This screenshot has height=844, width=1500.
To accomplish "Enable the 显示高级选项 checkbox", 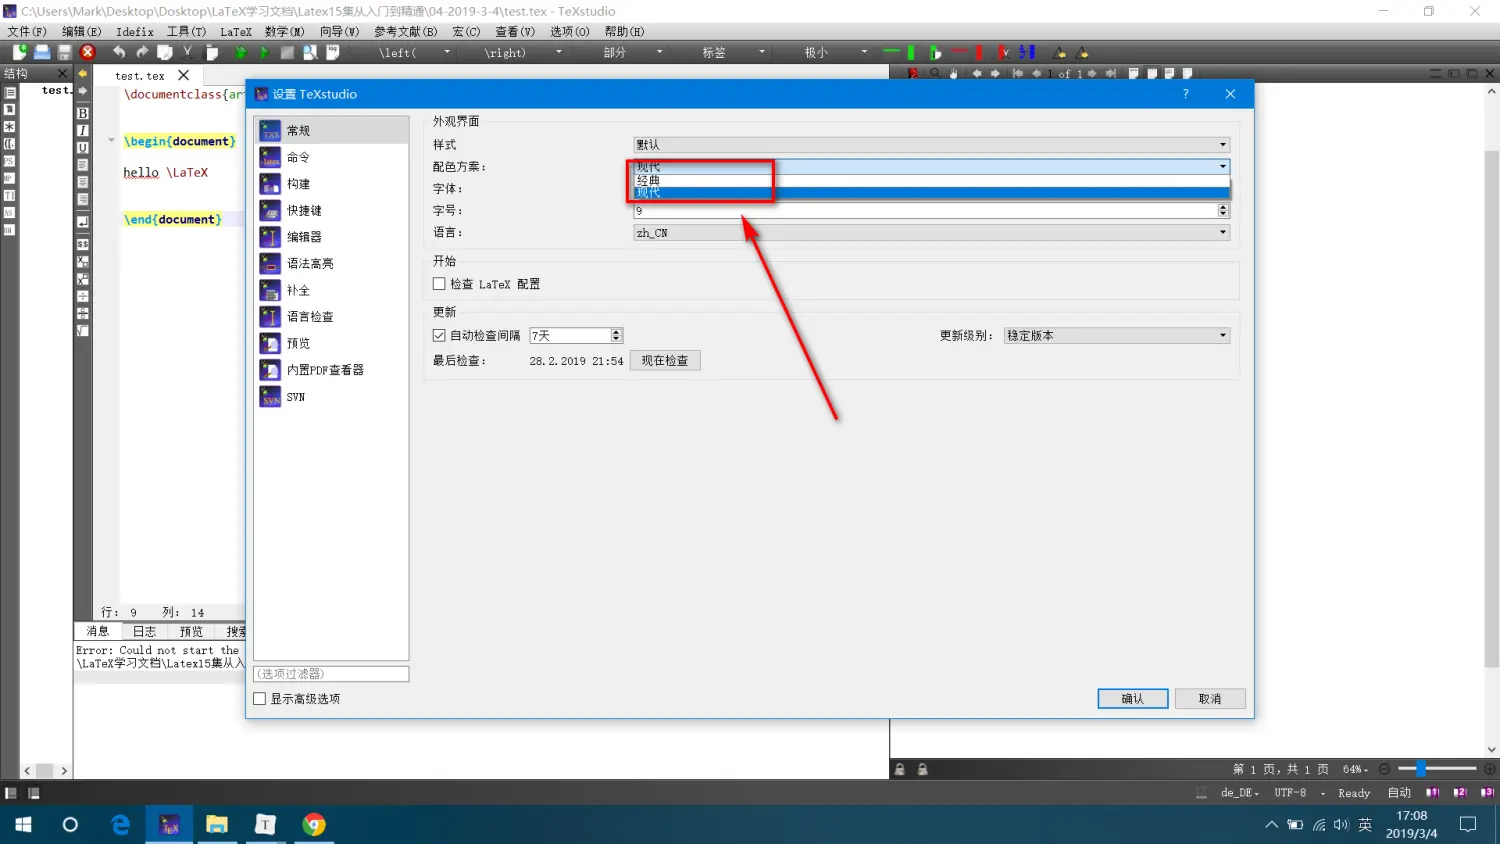I will (260, 699).
